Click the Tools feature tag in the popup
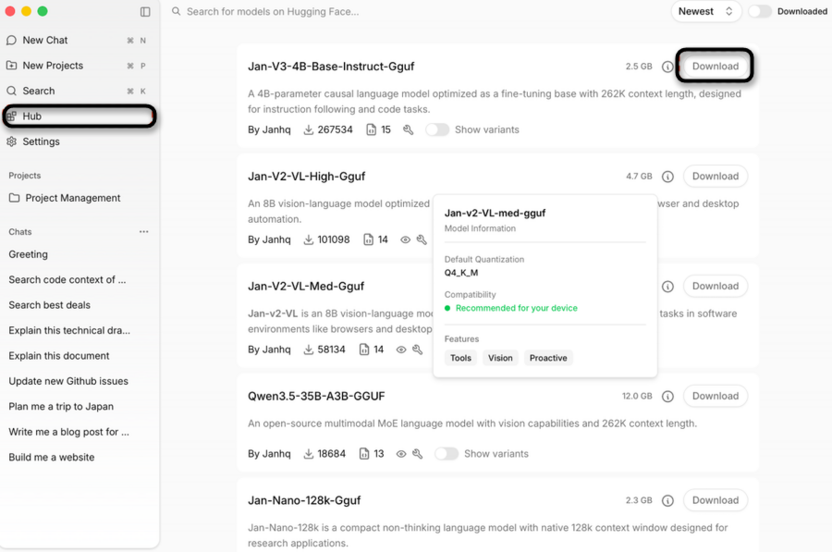 pyautogui.click(x=461, y=358)
